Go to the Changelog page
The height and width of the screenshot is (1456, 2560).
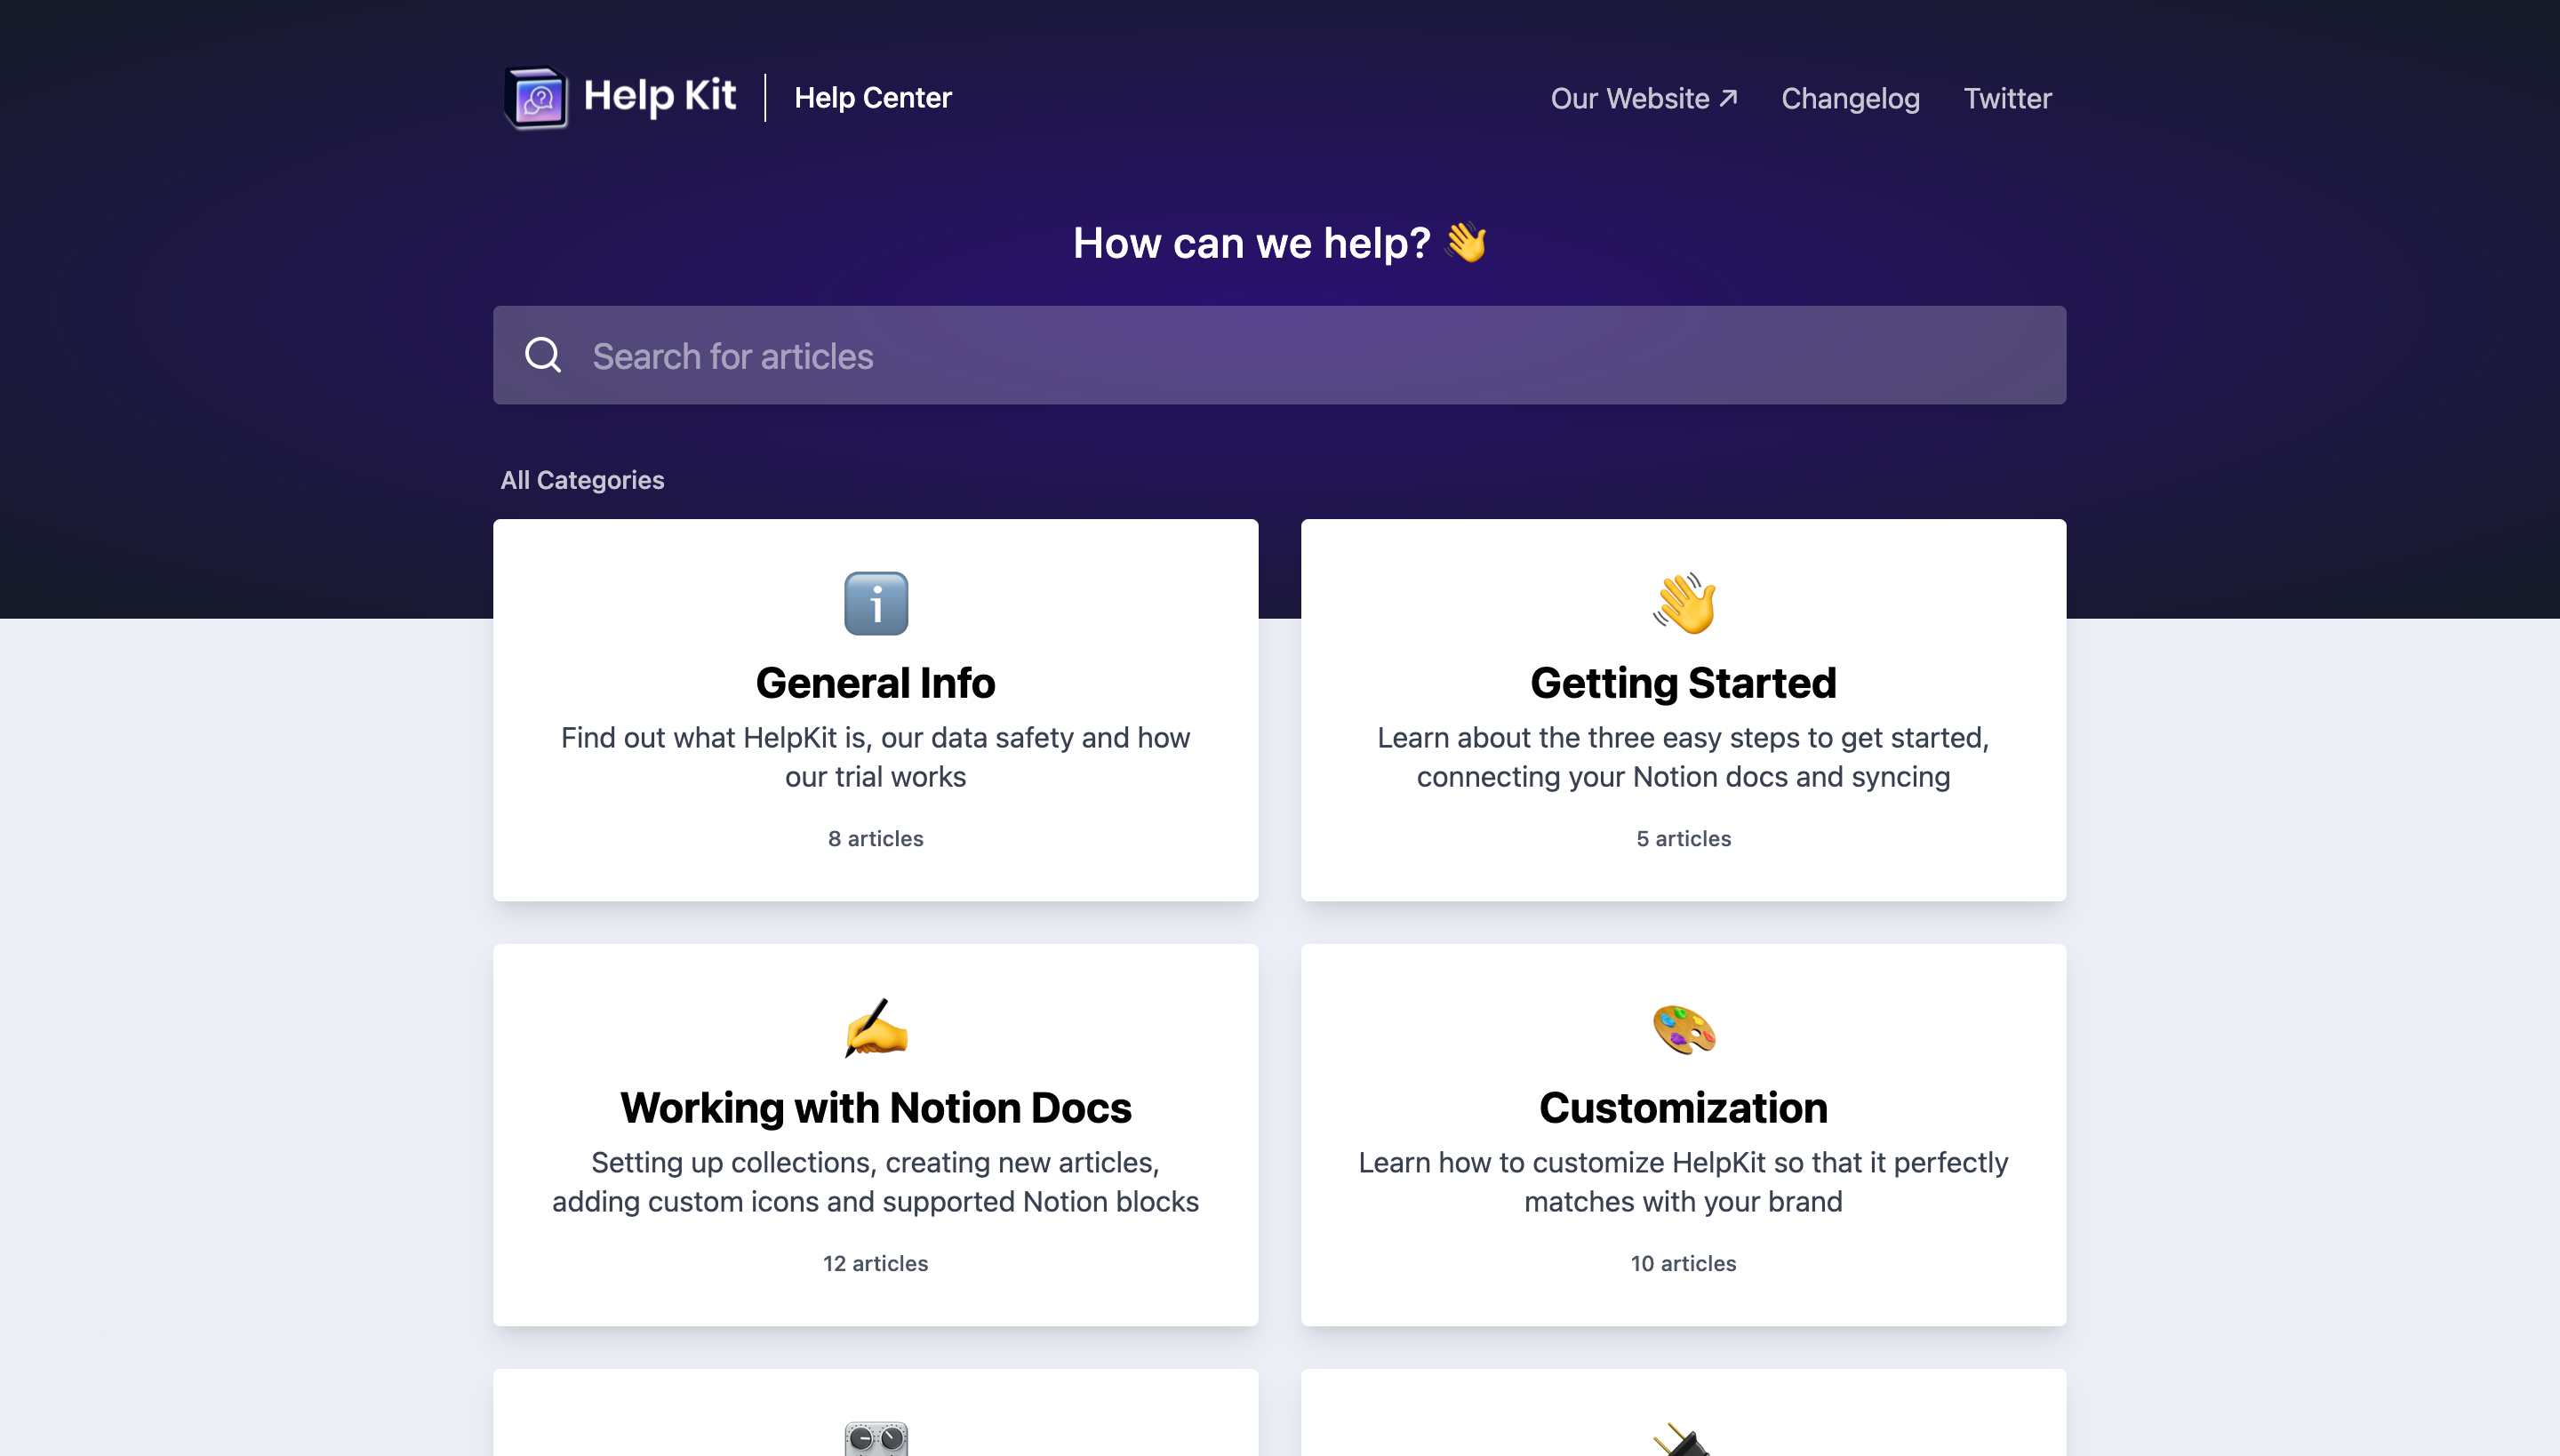pyautogui.click(x=1850, y=98)
